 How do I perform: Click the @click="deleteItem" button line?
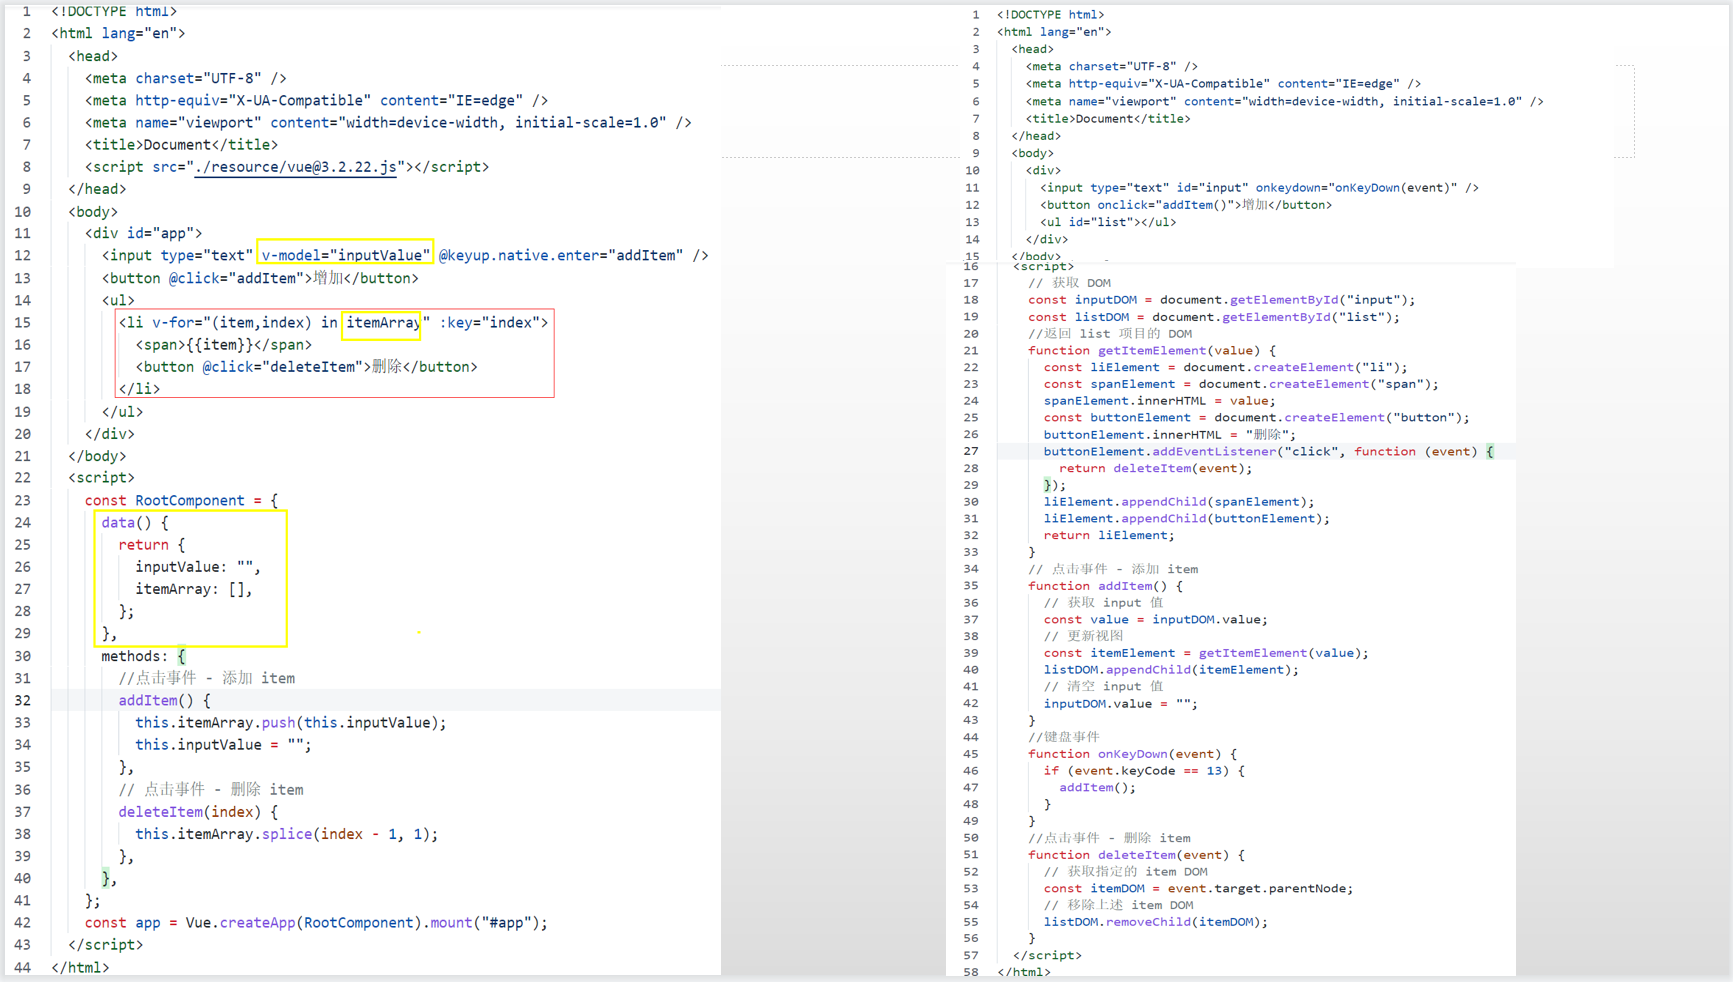click(306, 367)
